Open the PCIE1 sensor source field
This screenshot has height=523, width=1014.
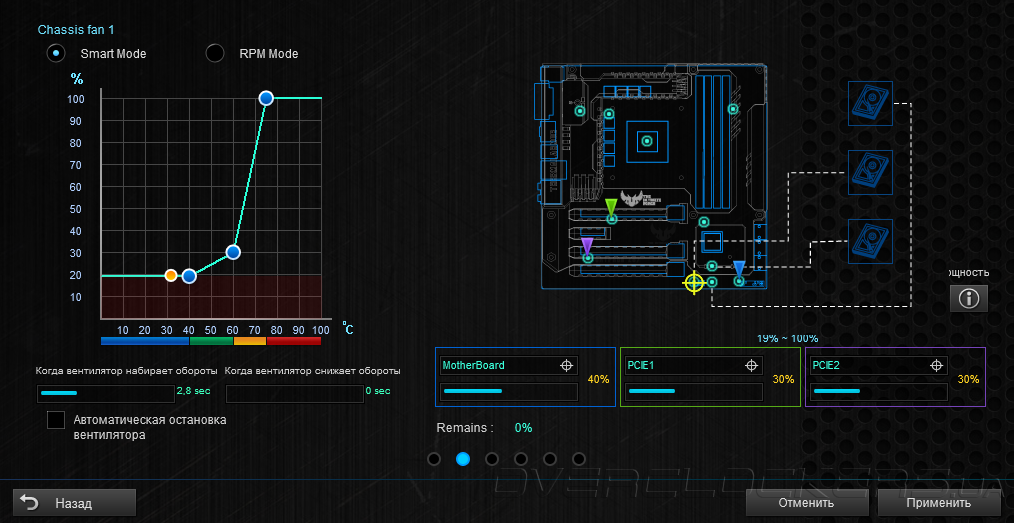(x=693, y=365)
